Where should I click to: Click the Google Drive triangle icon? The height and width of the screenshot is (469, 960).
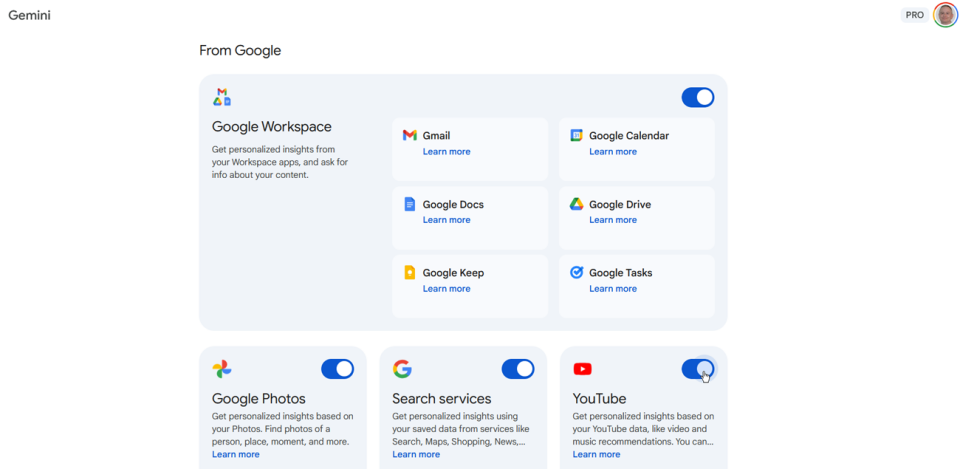coord(576,204)
